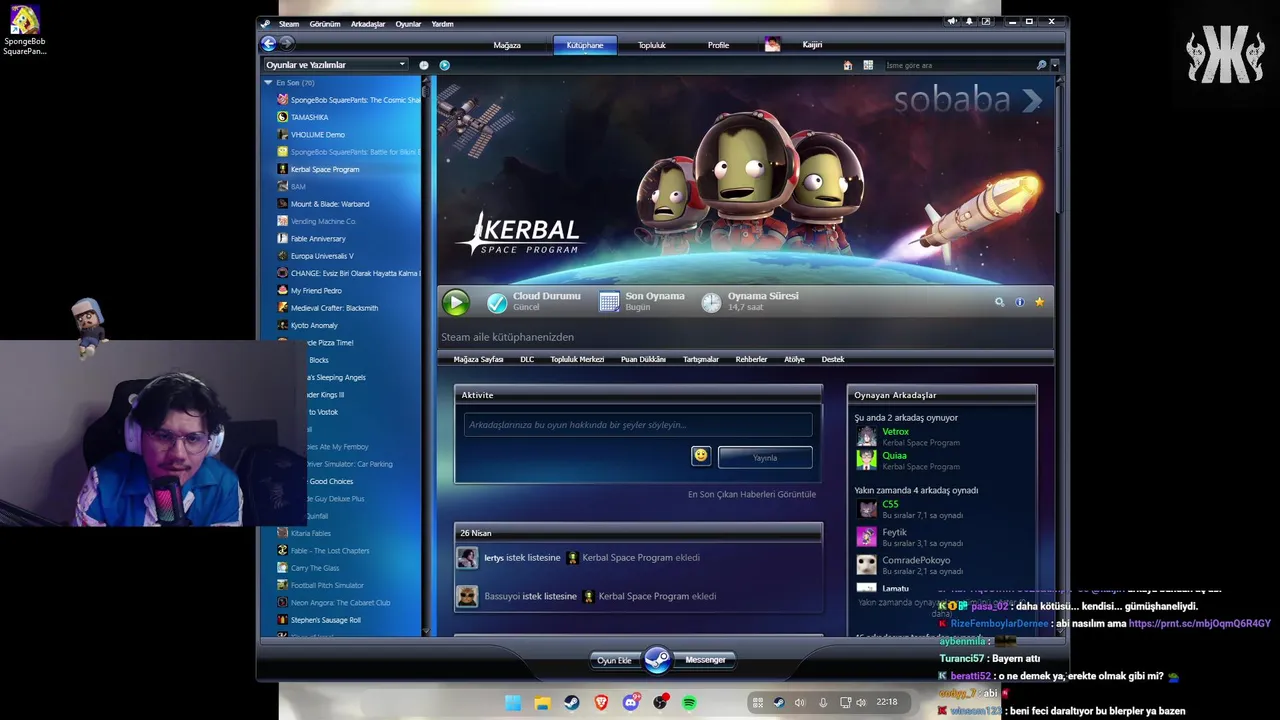1280x720 pixels.
Task: Click En Son Çıkan Haberleri Görüntüle link
Action: [x=752, y=494]
